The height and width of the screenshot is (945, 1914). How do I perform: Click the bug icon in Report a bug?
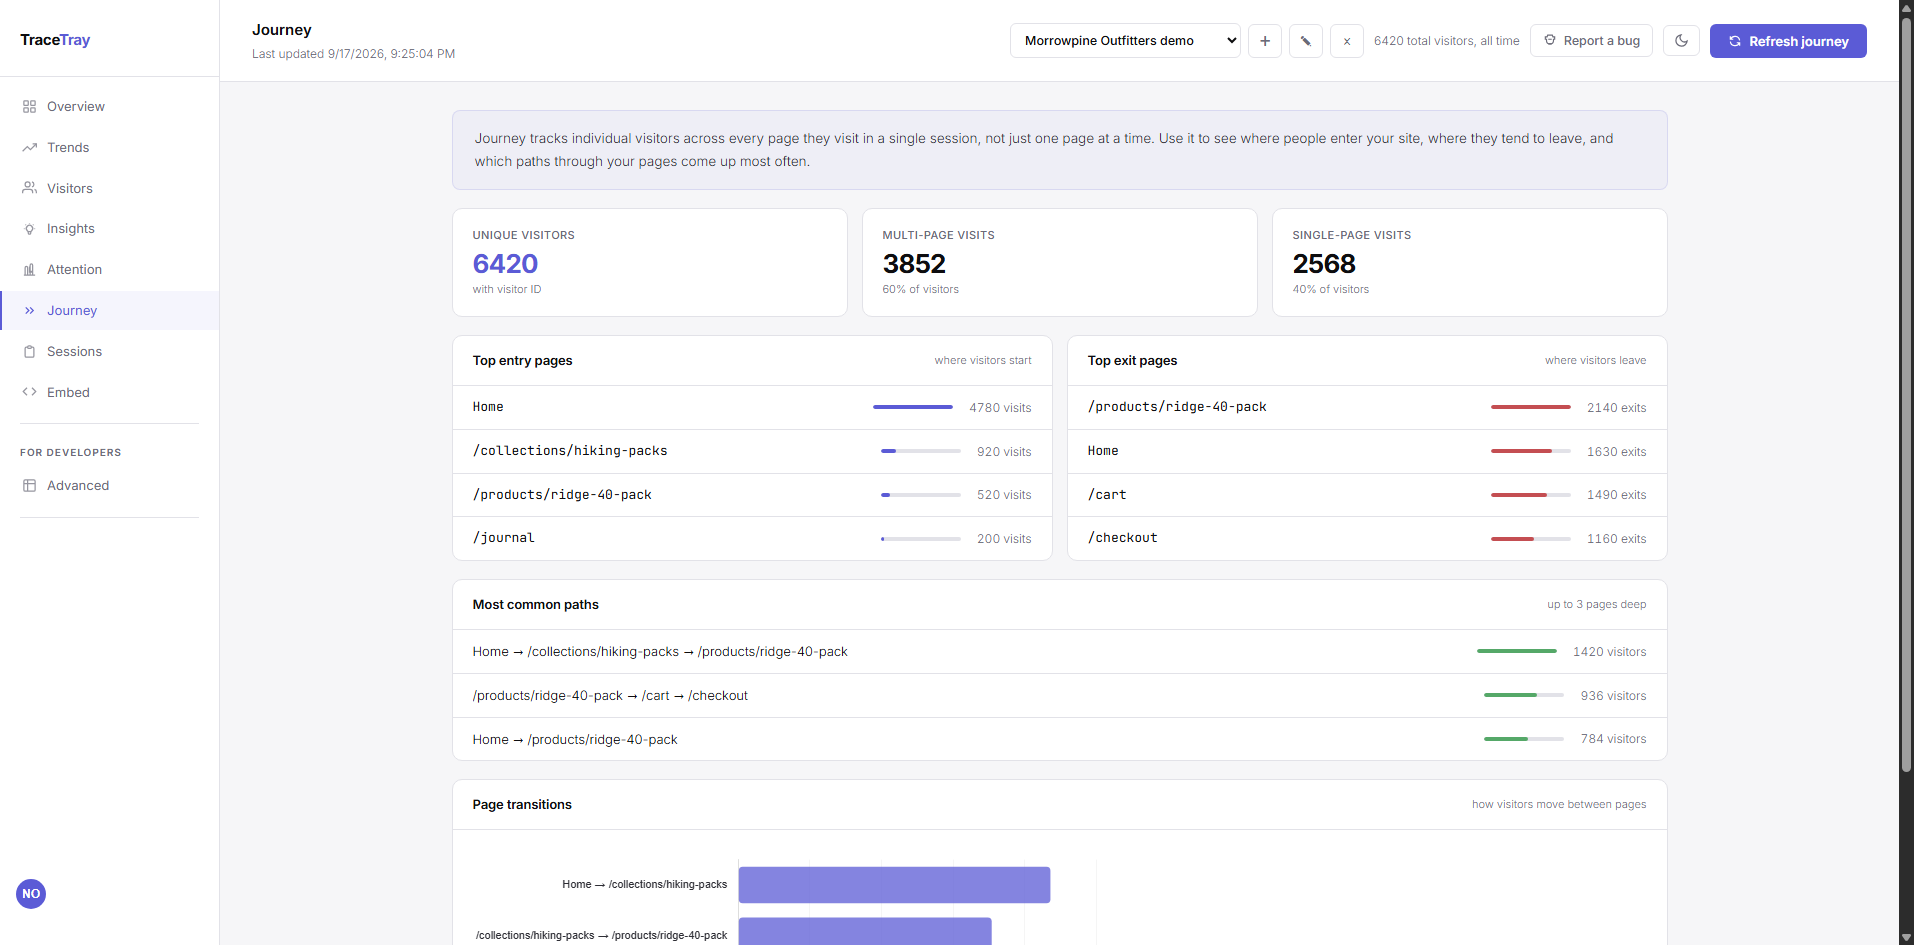coord(1550,40)
